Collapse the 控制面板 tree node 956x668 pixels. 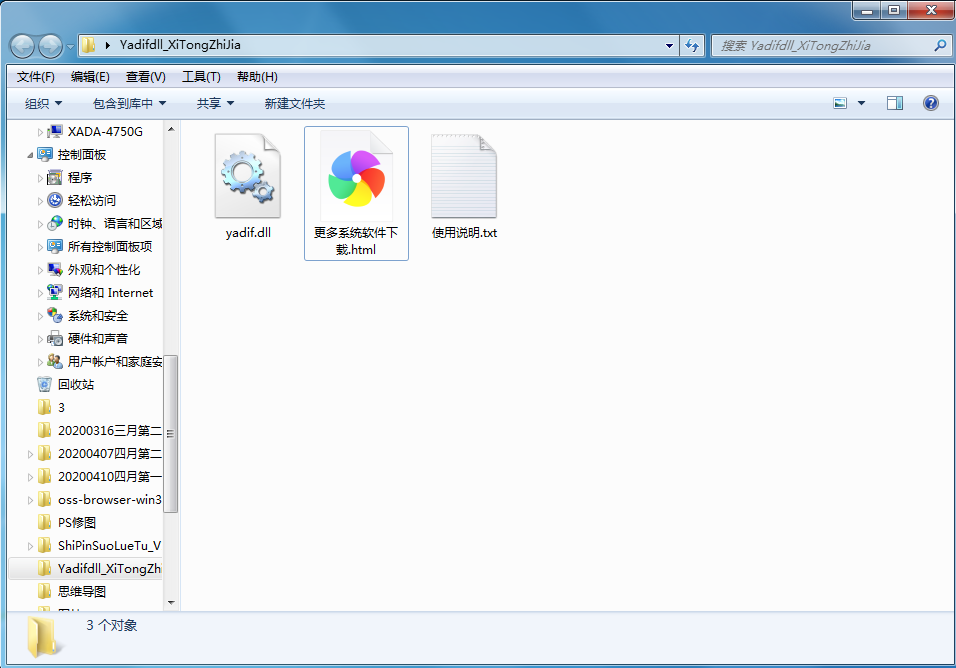[x=30, y=155]
